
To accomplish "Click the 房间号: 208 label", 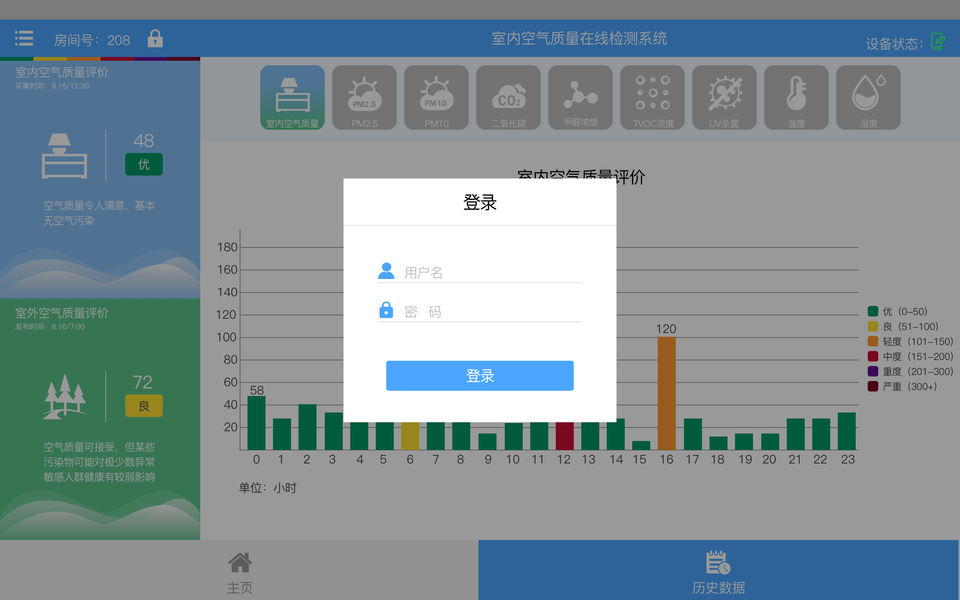I will coord(92,40).
